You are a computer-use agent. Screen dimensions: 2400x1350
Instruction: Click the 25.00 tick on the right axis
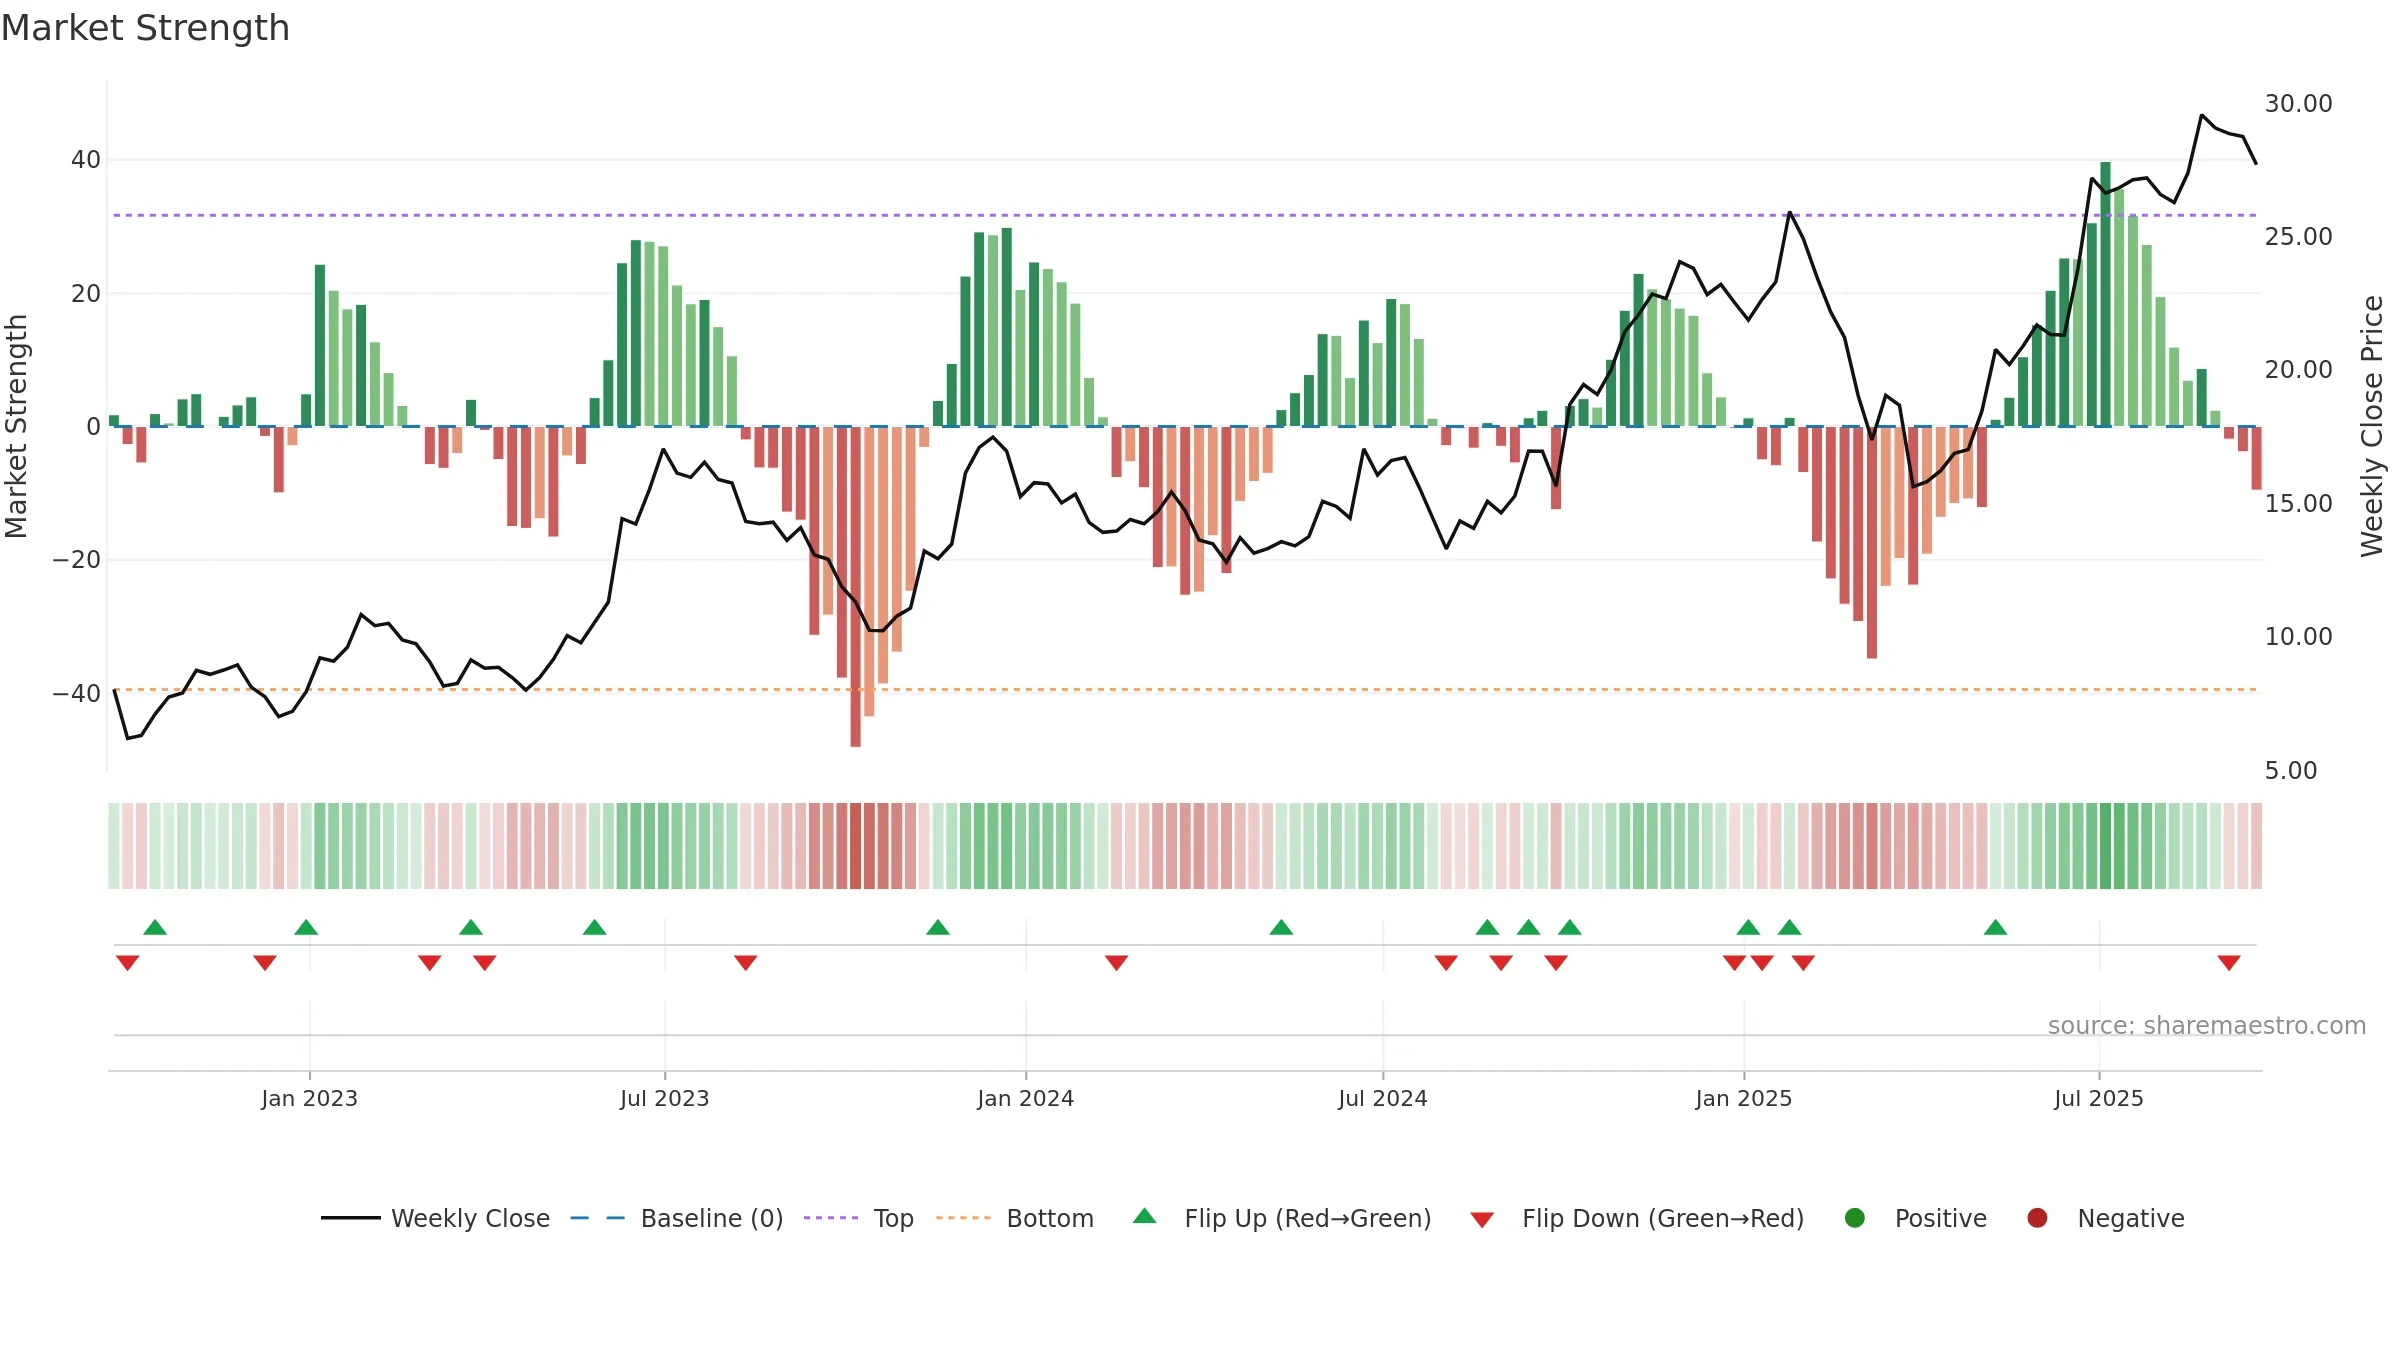pos(2298,237)
